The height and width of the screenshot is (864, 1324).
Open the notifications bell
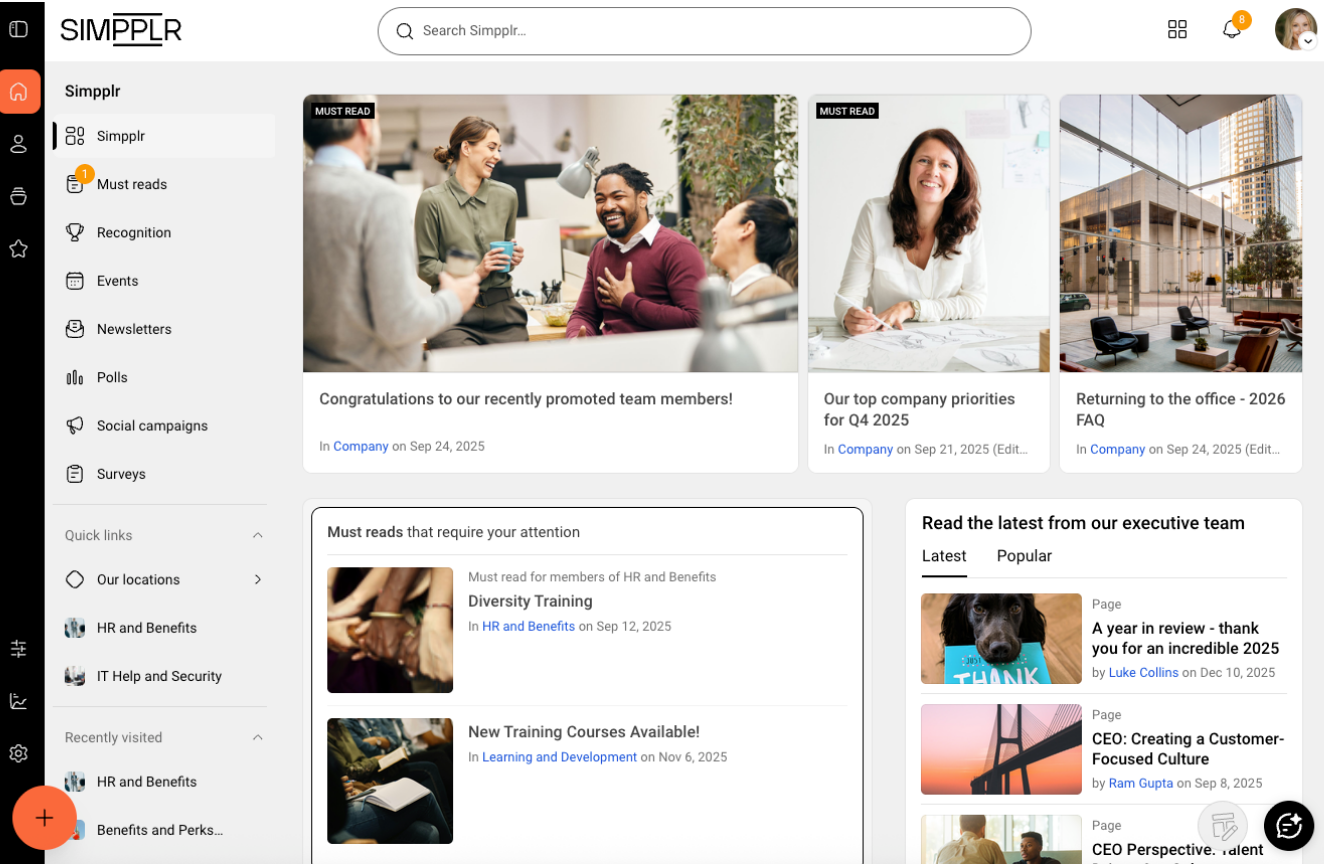[x=1231, y=30]
